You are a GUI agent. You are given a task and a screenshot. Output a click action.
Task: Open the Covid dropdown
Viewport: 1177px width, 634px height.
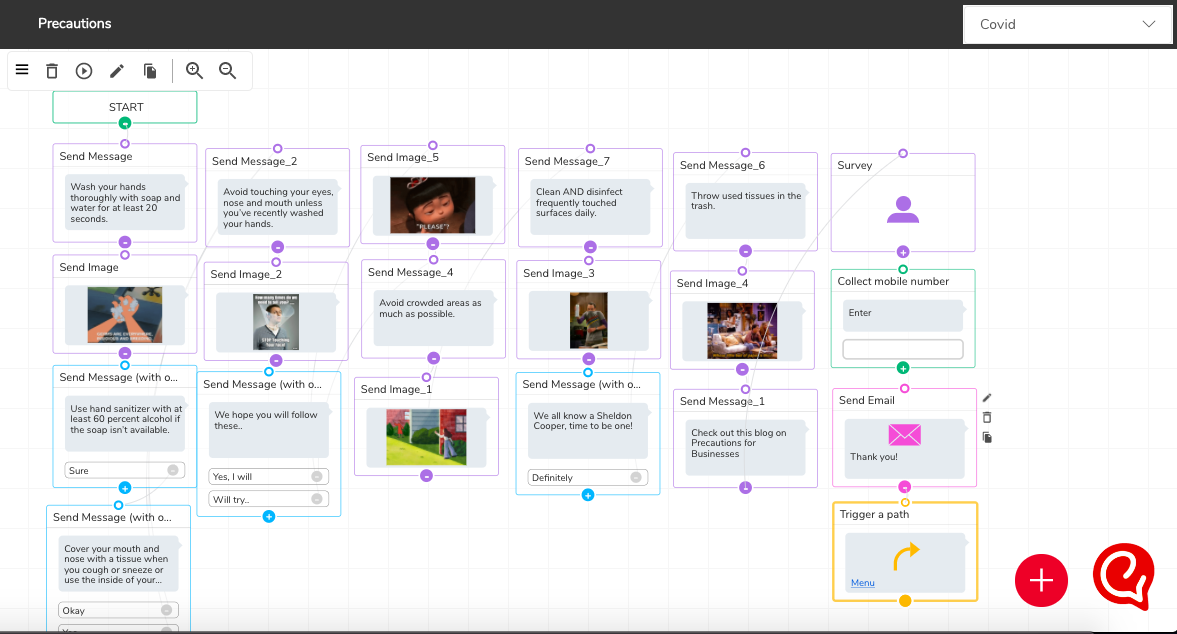point(1067,24)
